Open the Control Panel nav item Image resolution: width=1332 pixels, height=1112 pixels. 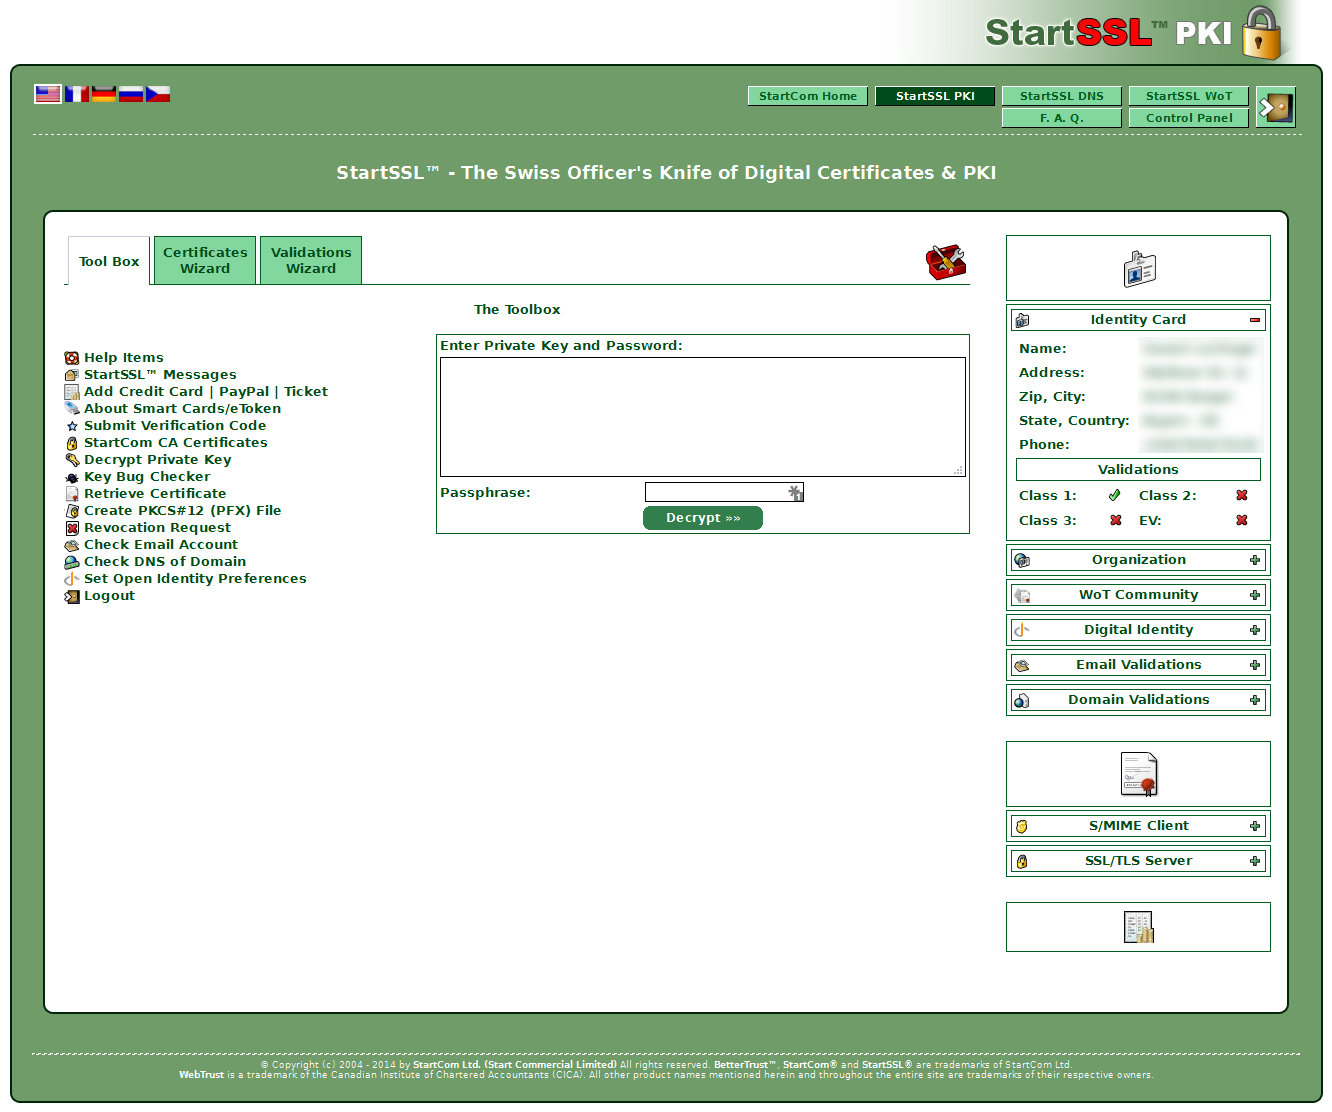[x=1189, y=118]
